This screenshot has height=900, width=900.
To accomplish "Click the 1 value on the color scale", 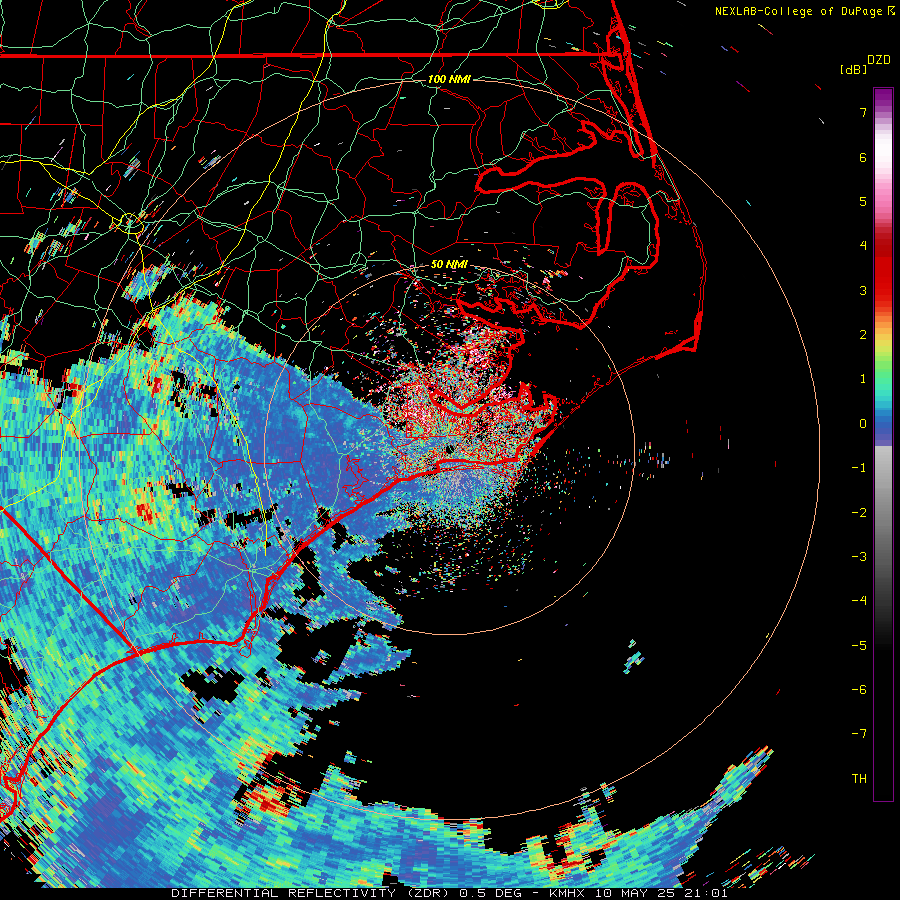I will point(863,379).
